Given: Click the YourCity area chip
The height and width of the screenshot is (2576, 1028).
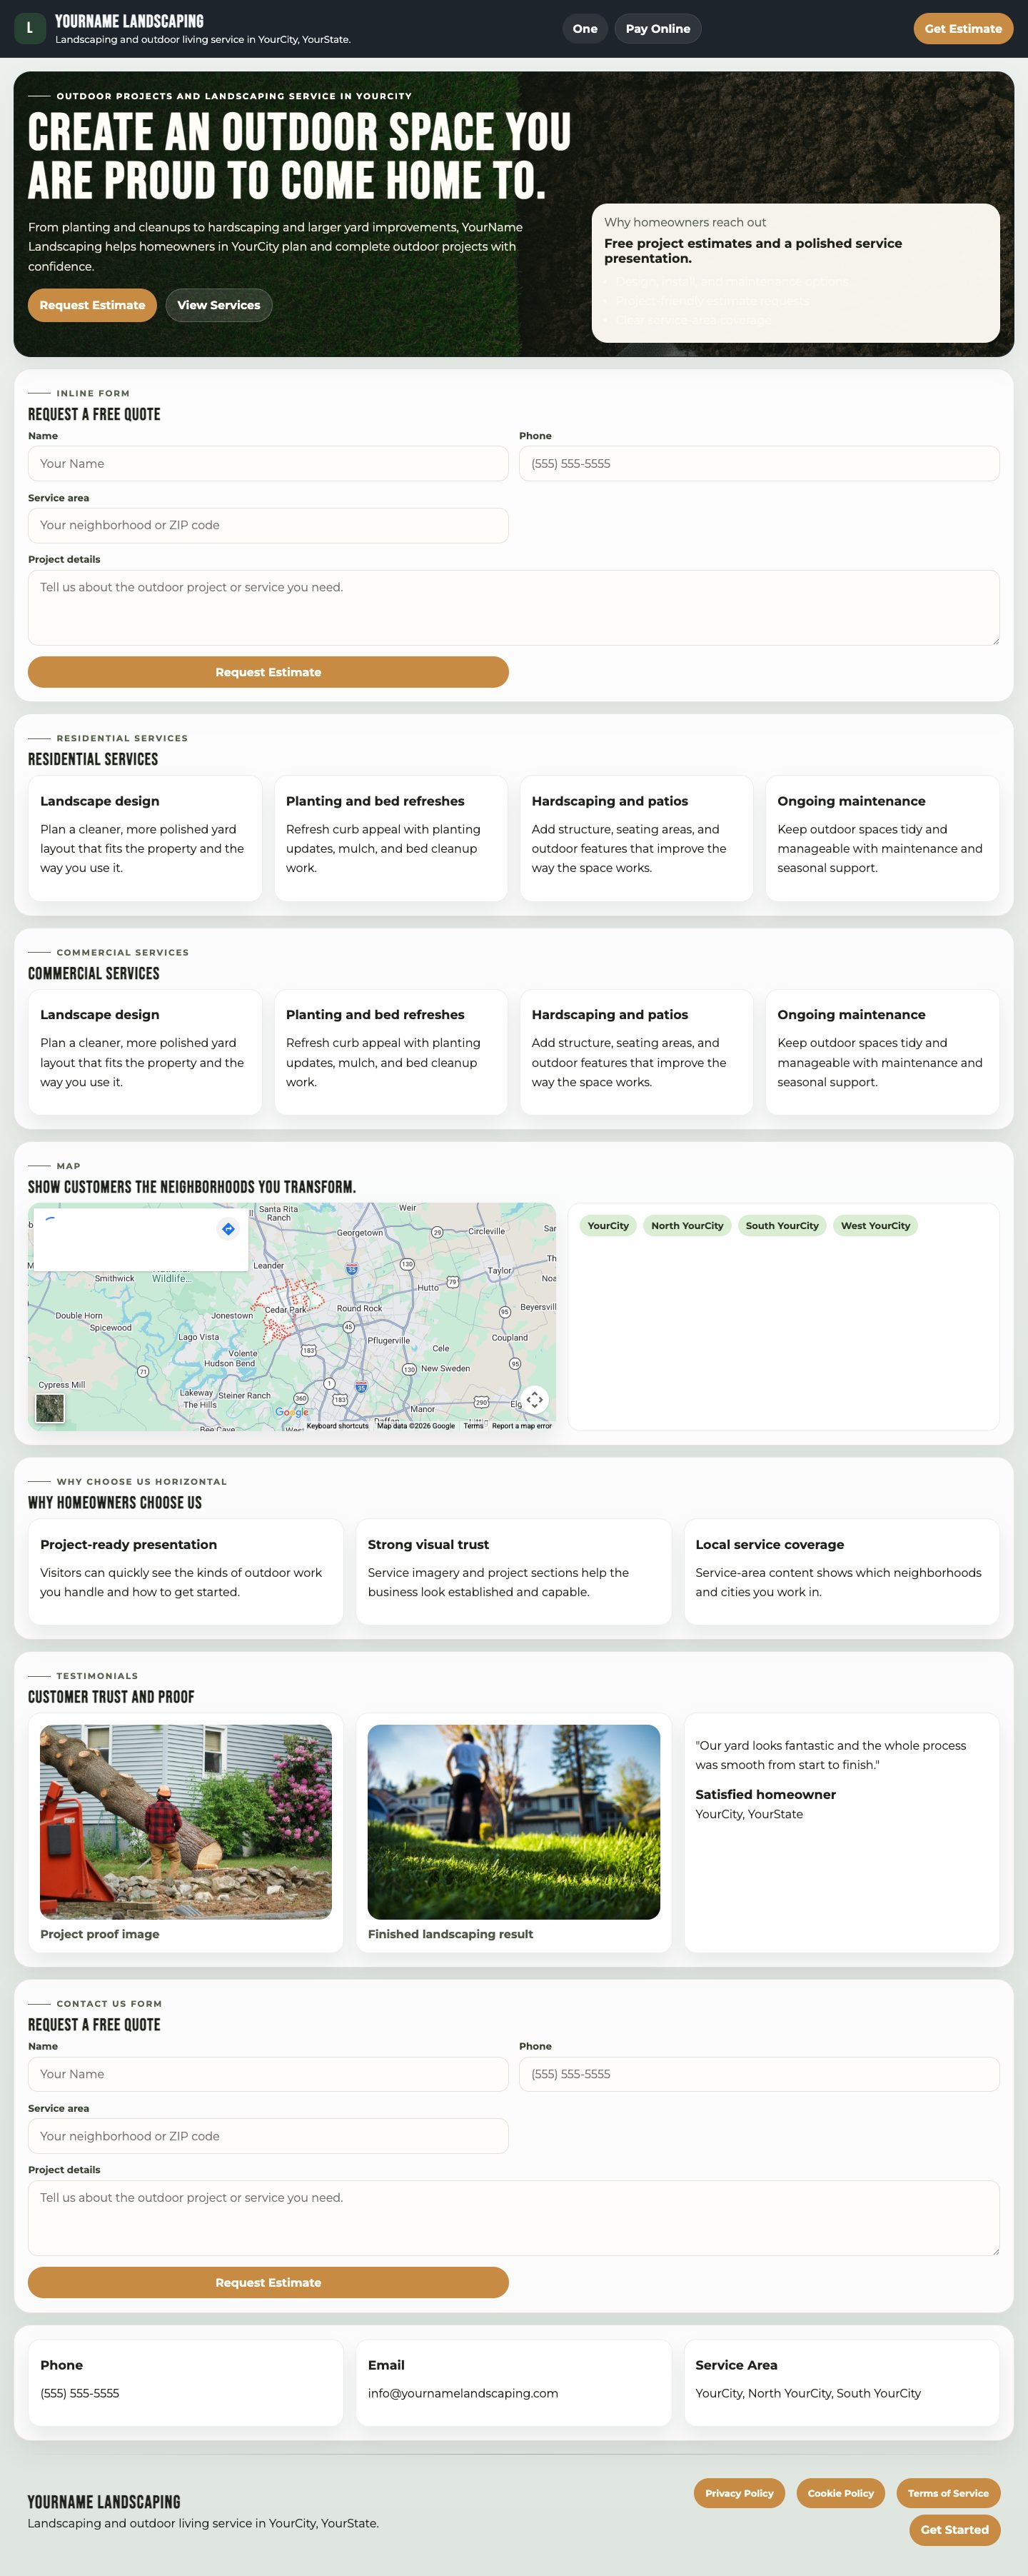Looking at the screenshot, I should (x=608, y=1226).
